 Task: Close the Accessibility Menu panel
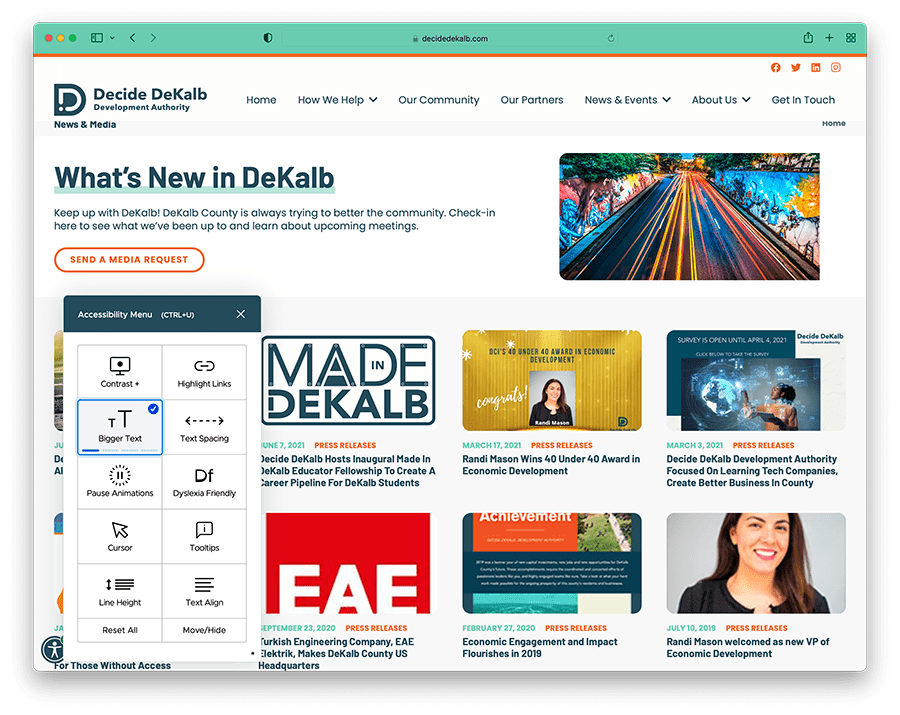click(x=240, y=314)
